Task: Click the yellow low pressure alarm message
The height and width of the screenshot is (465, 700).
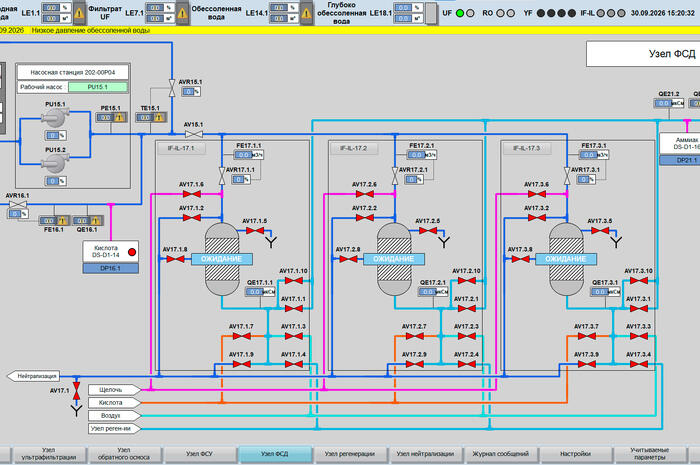Action: coord(91,30)
